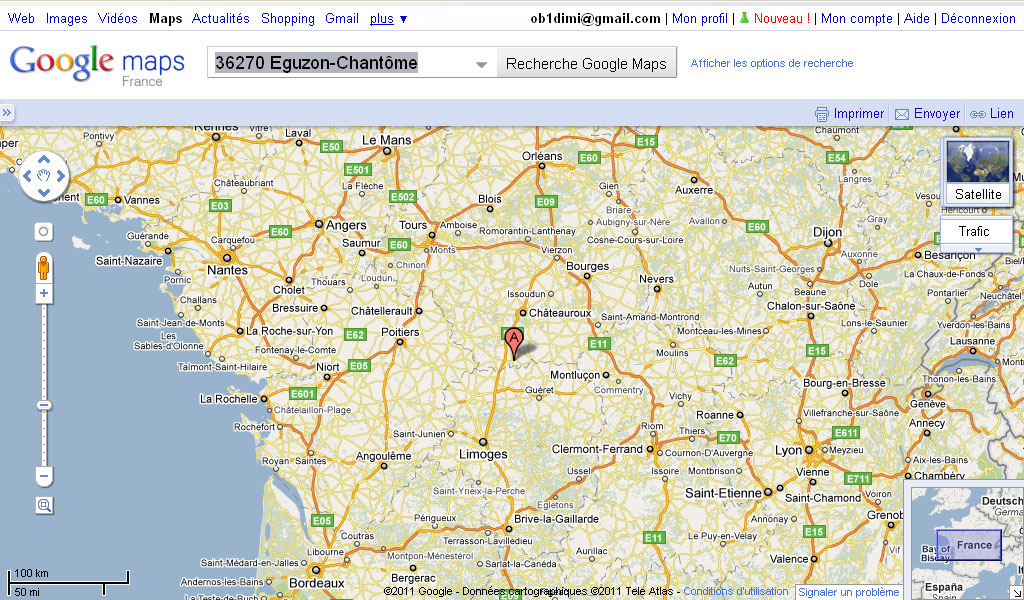Expand the left panel with double-chevron

pos(7,113)
